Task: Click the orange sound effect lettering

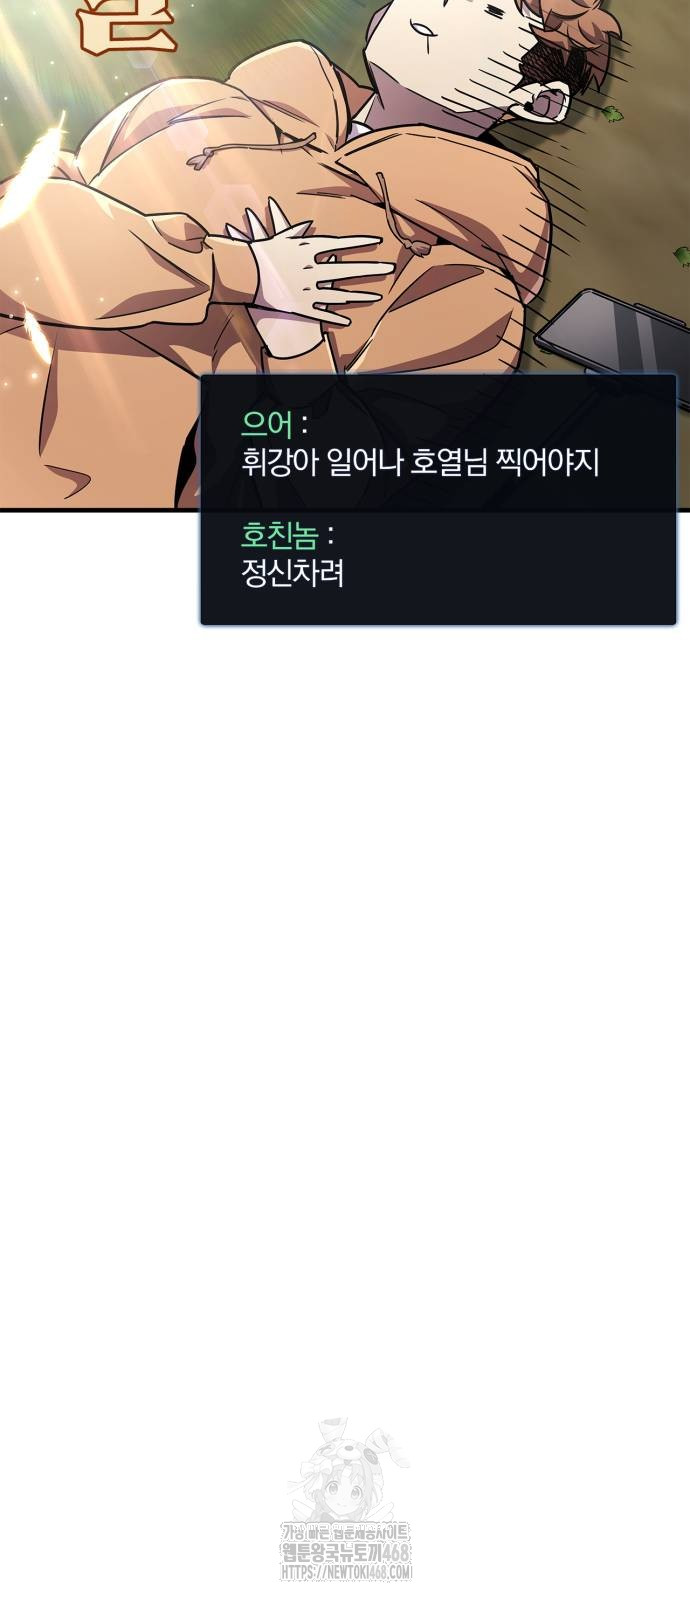Action: pyautogui.click(x=125, y=26)
